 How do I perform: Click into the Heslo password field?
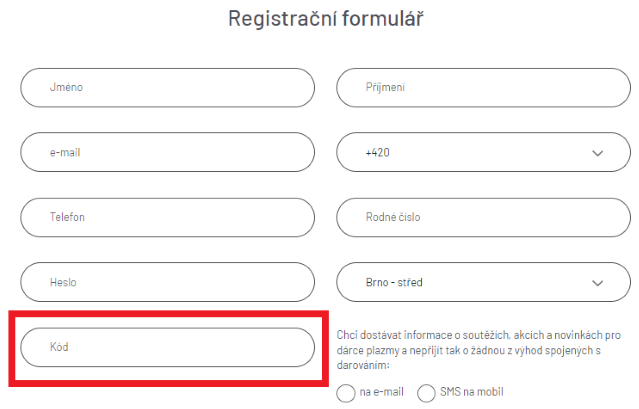pos(167,282)
